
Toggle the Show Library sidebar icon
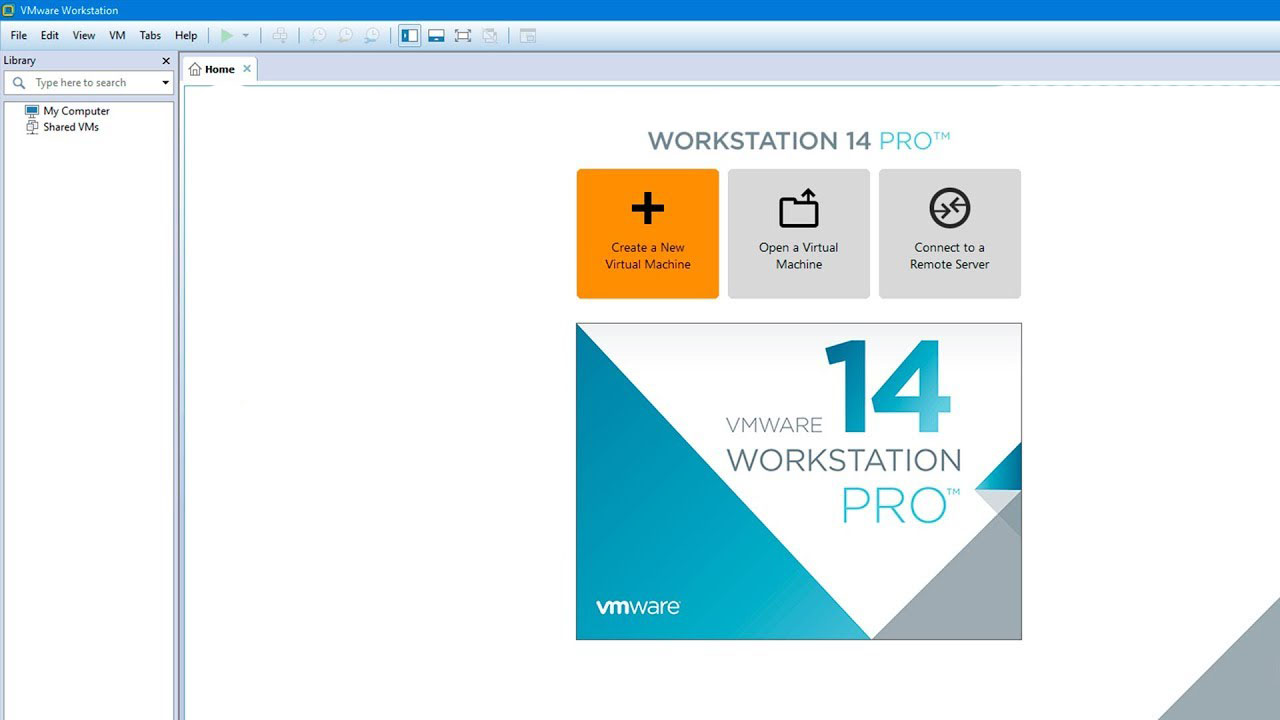tap(409, 35)
